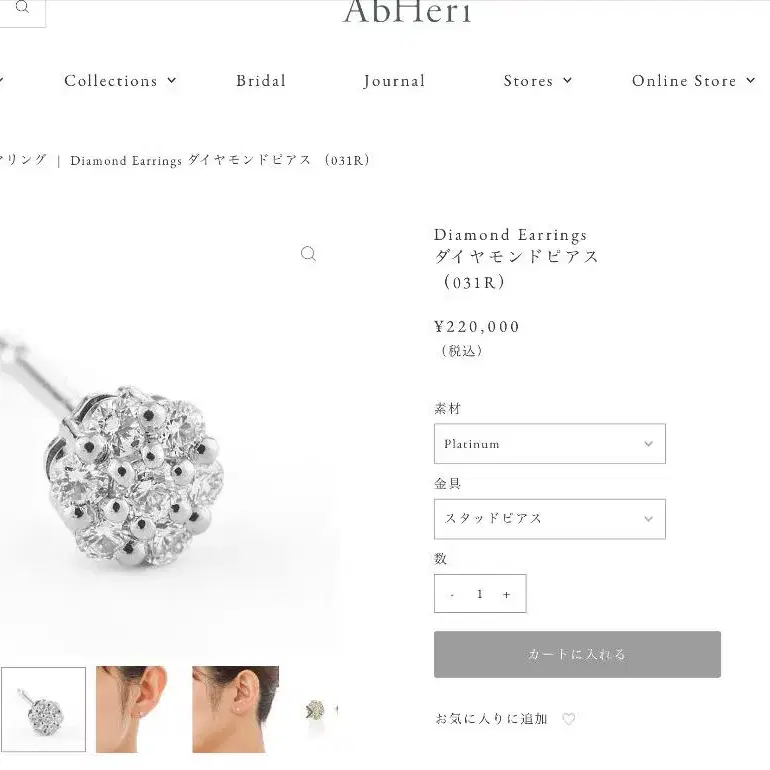Expand the Stores menu chevron

(x=568, y=81)
